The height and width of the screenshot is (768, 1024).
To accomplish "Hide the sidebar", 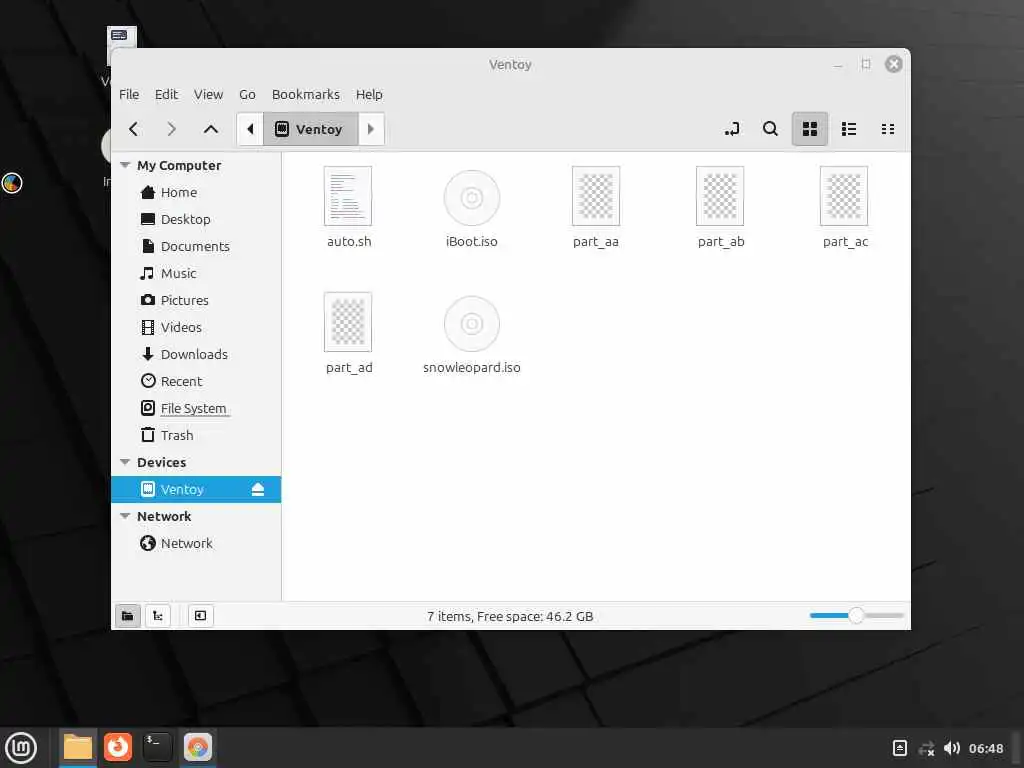I will [x=200, y=615].
